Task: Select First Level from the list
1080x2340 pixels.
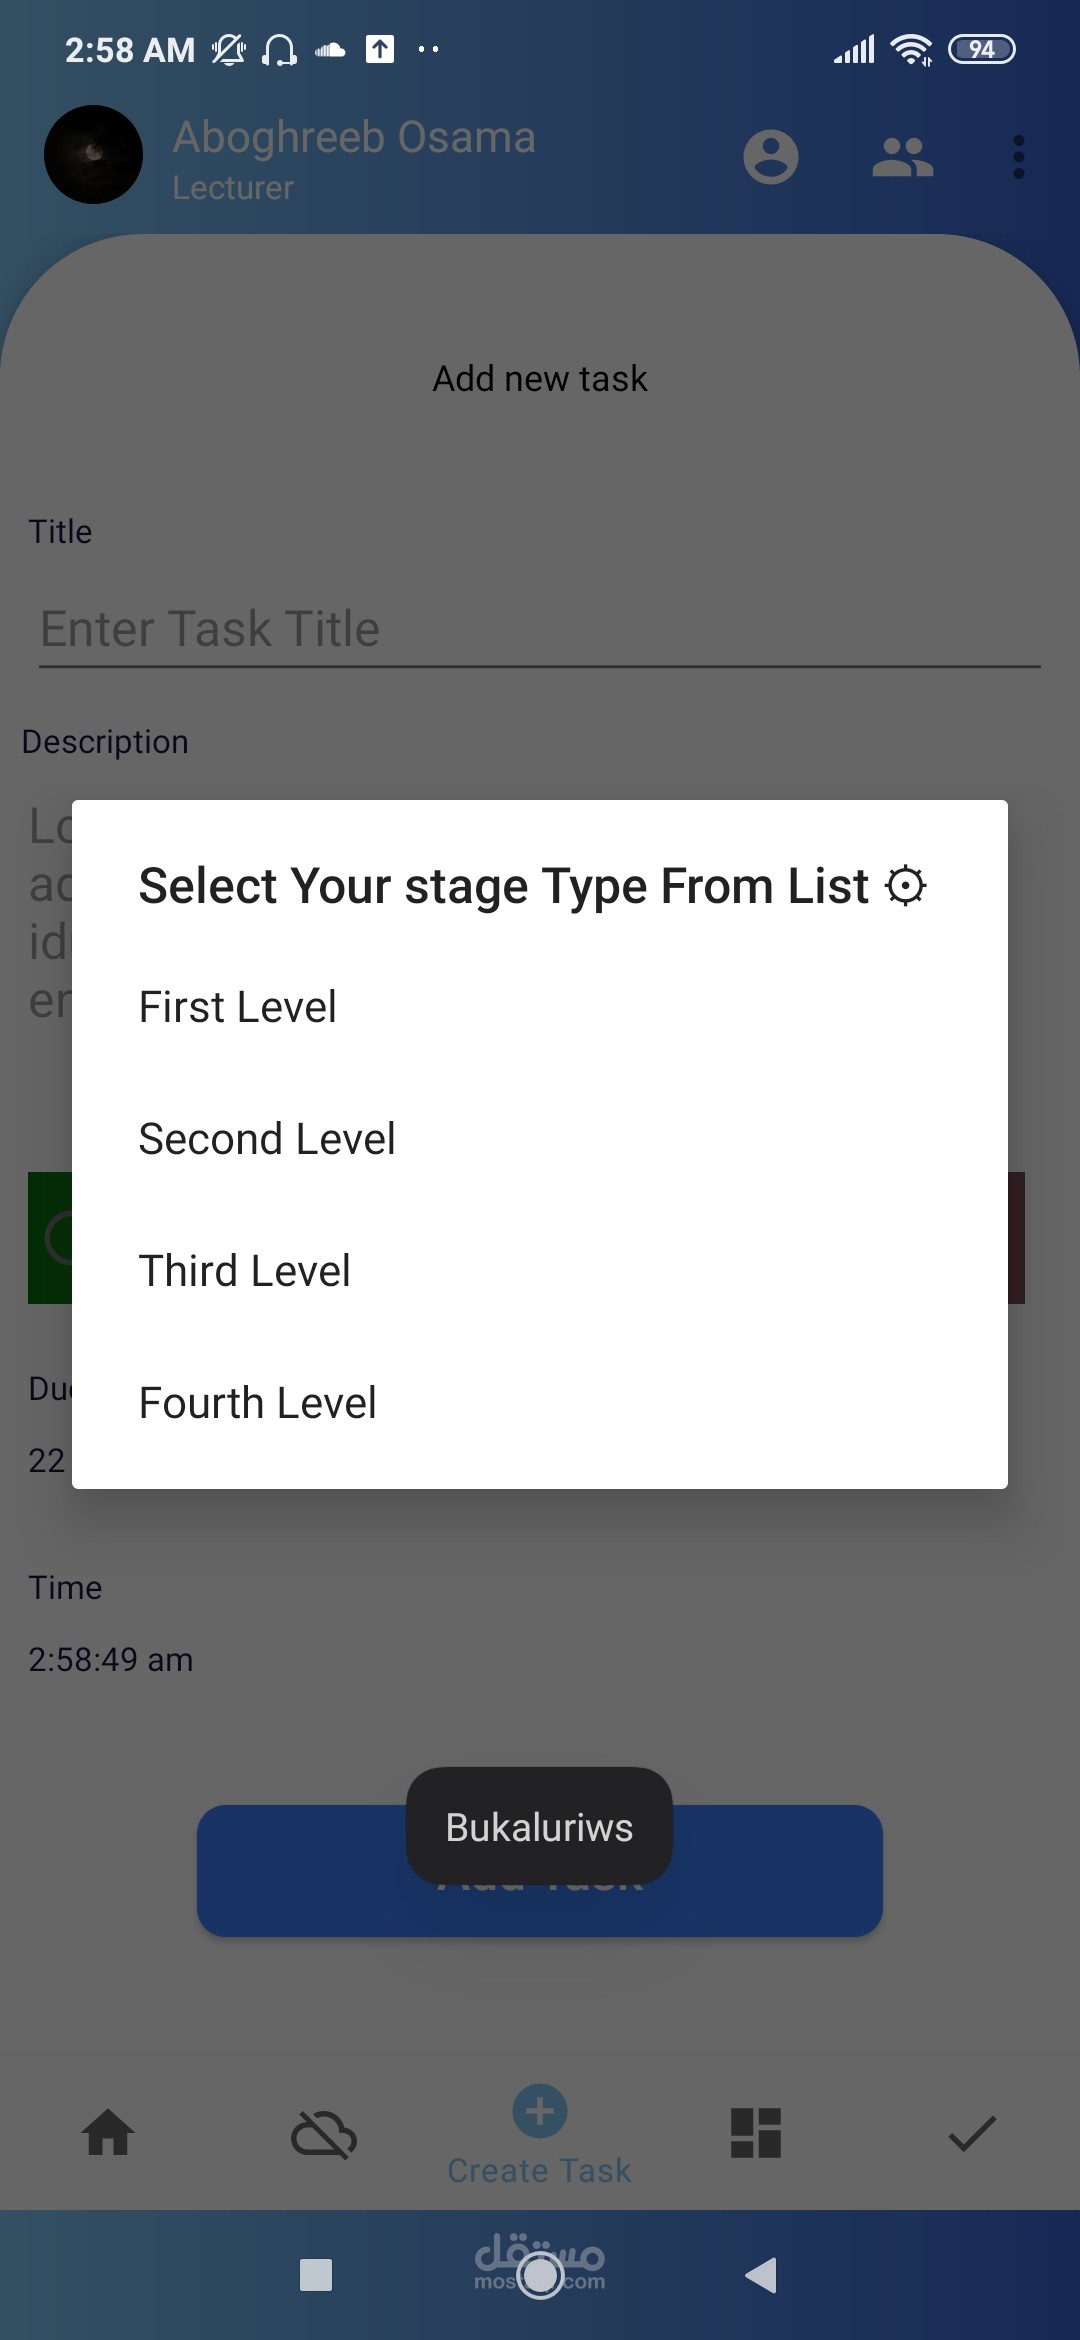Action: click(x=238, y=1007)
